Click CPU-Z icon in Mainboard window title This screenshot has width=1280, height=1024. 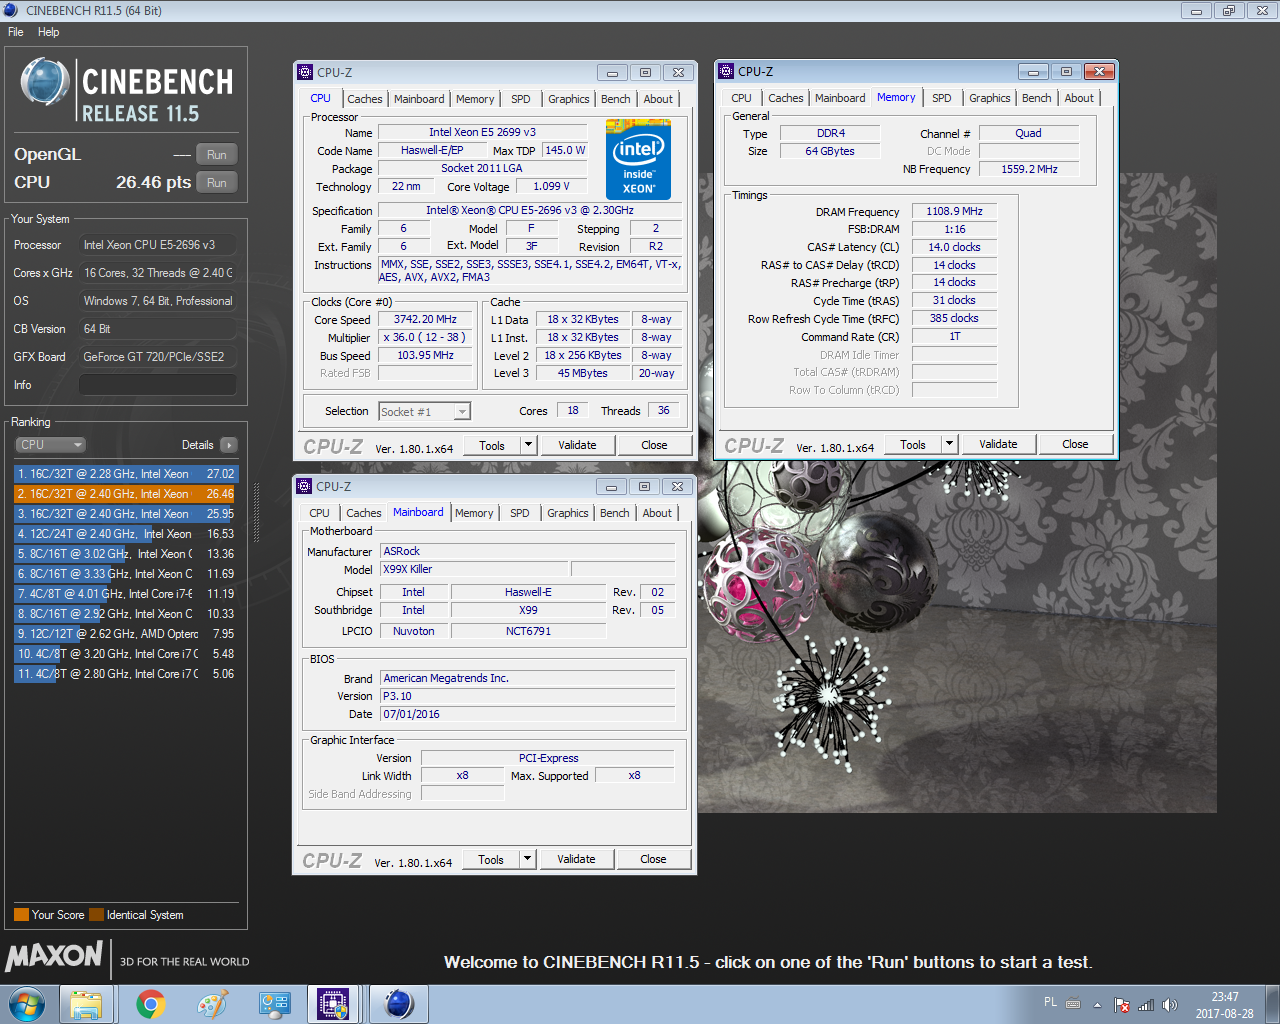(x=305, y=487)
